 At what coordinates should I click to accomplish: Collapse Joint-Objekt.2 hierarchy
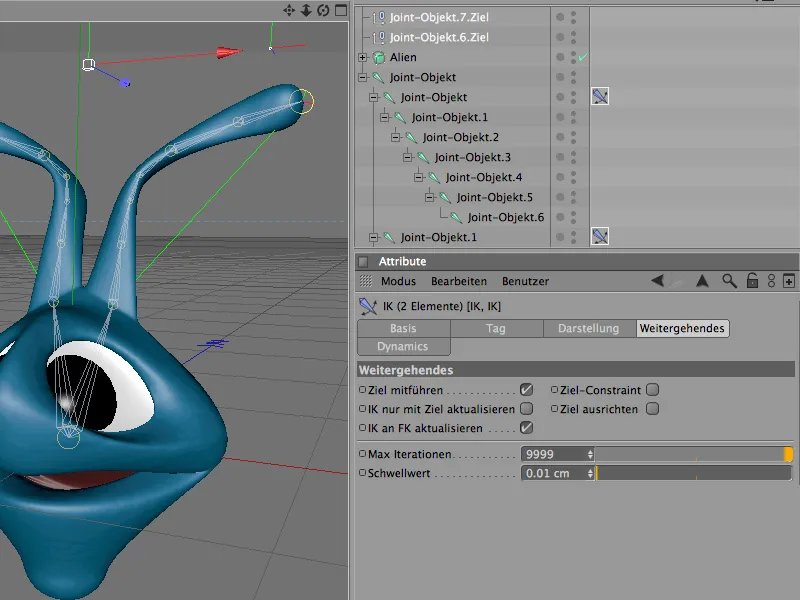click(396, 137)
